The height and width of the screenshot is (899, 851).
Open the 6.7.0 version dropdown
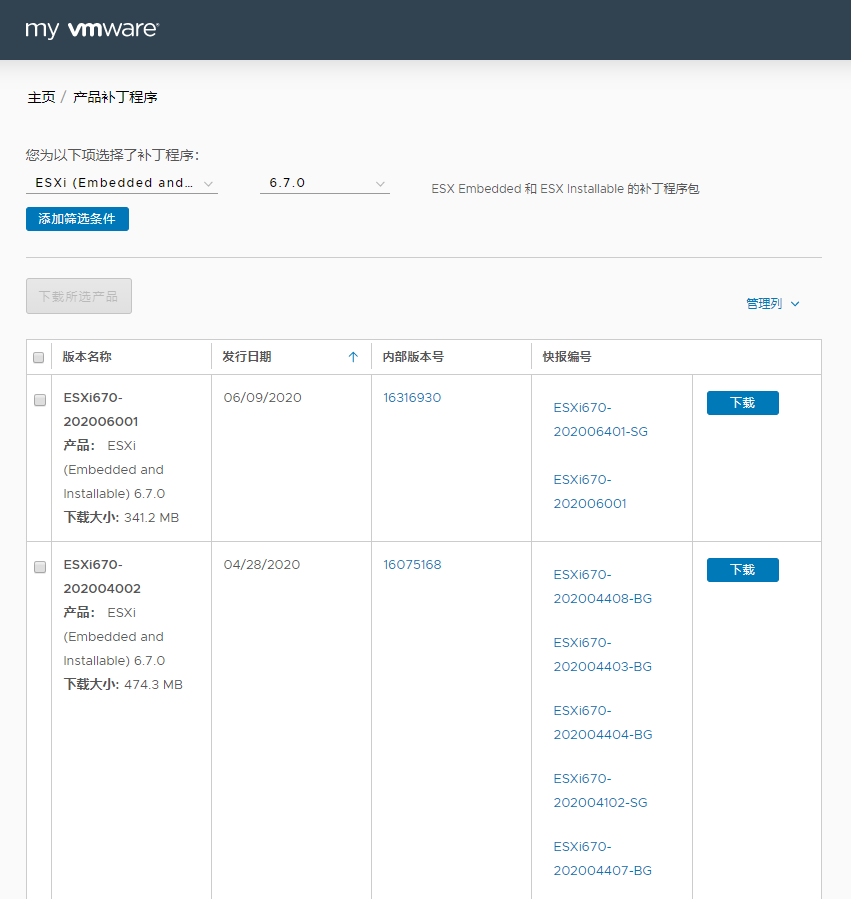tap(325, 183)
